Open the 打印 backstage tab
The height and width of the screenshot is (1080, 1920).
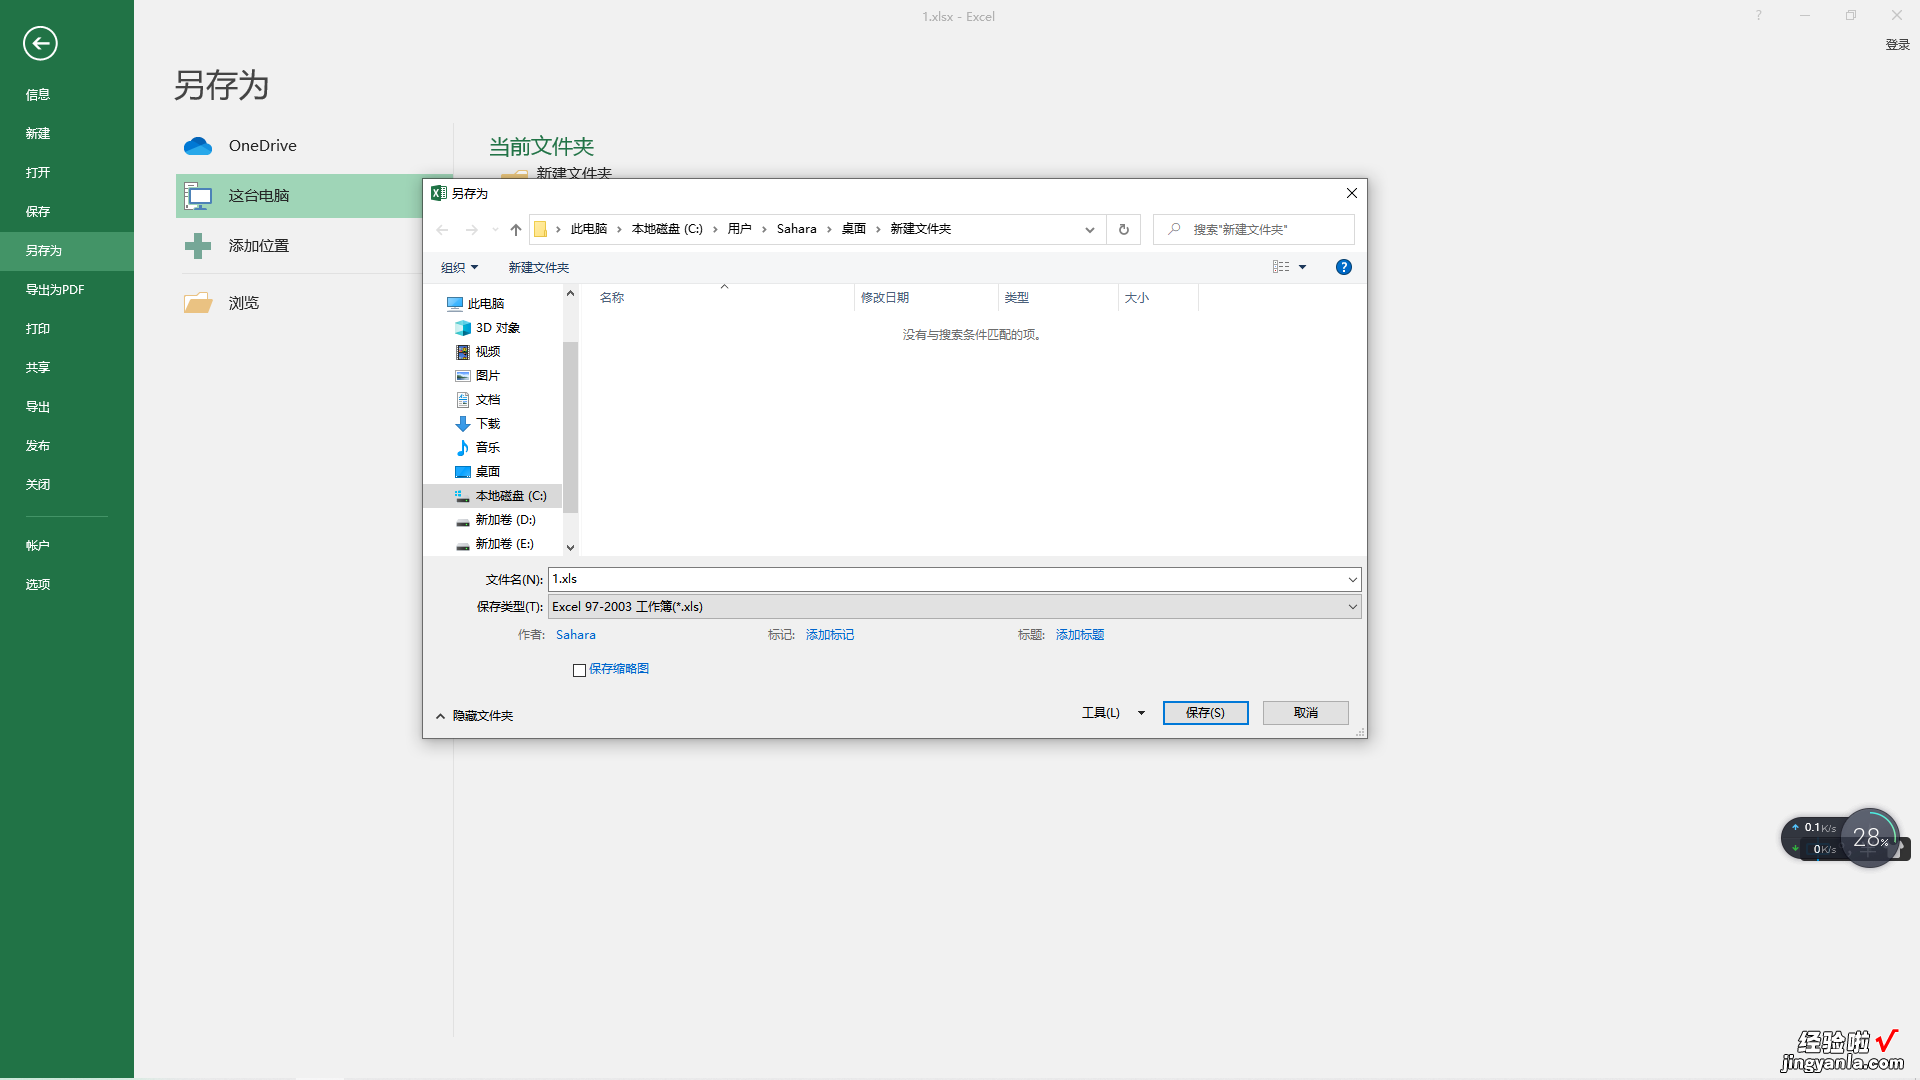pos(38,329)
